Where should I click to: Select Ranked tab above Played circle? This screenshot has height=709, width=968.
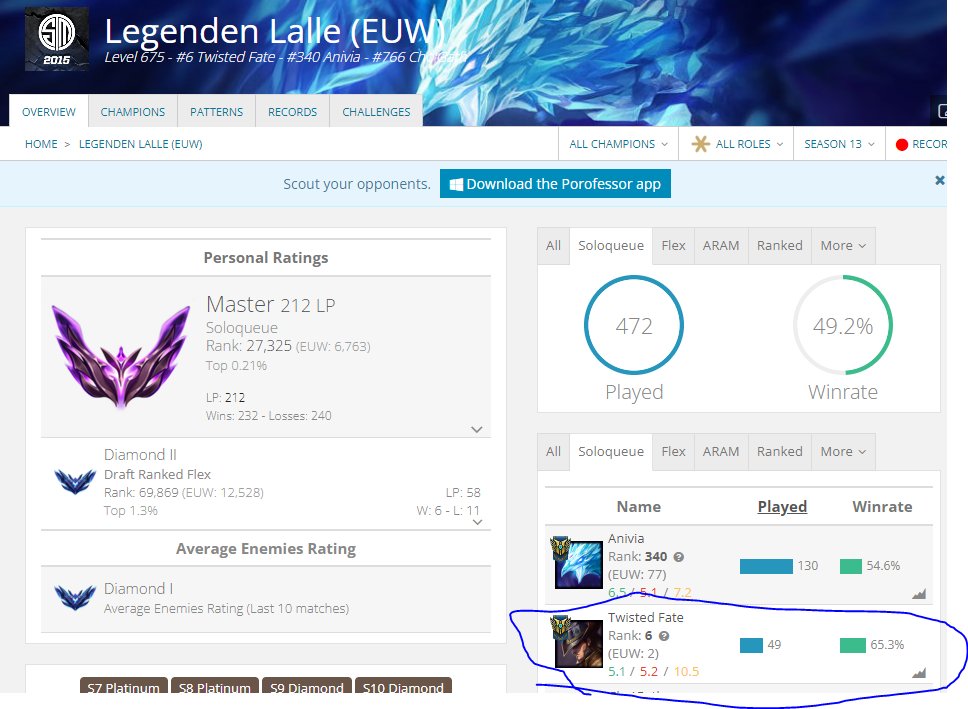click(780, 246)
